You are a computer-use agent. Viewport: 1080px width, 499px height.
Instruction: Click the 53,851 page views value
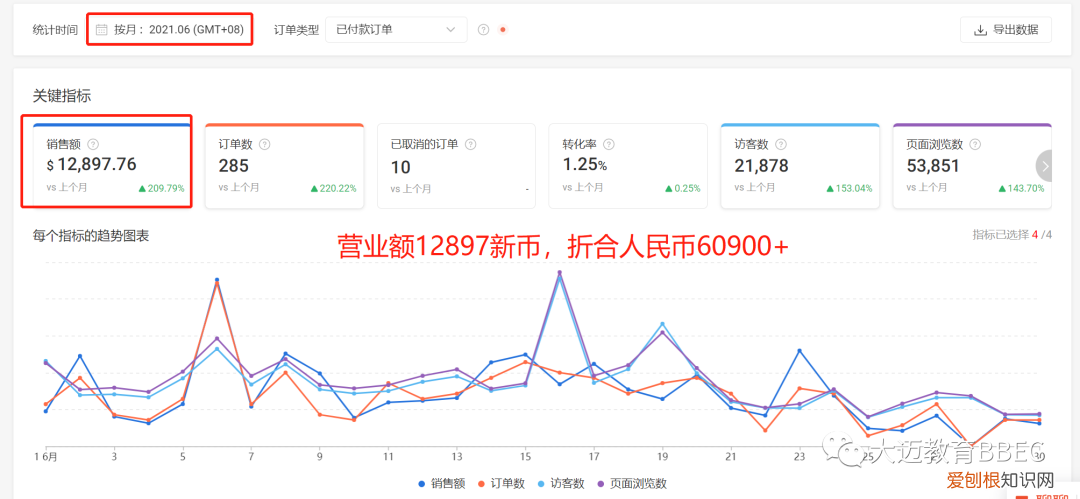click(x=933, y=165)
